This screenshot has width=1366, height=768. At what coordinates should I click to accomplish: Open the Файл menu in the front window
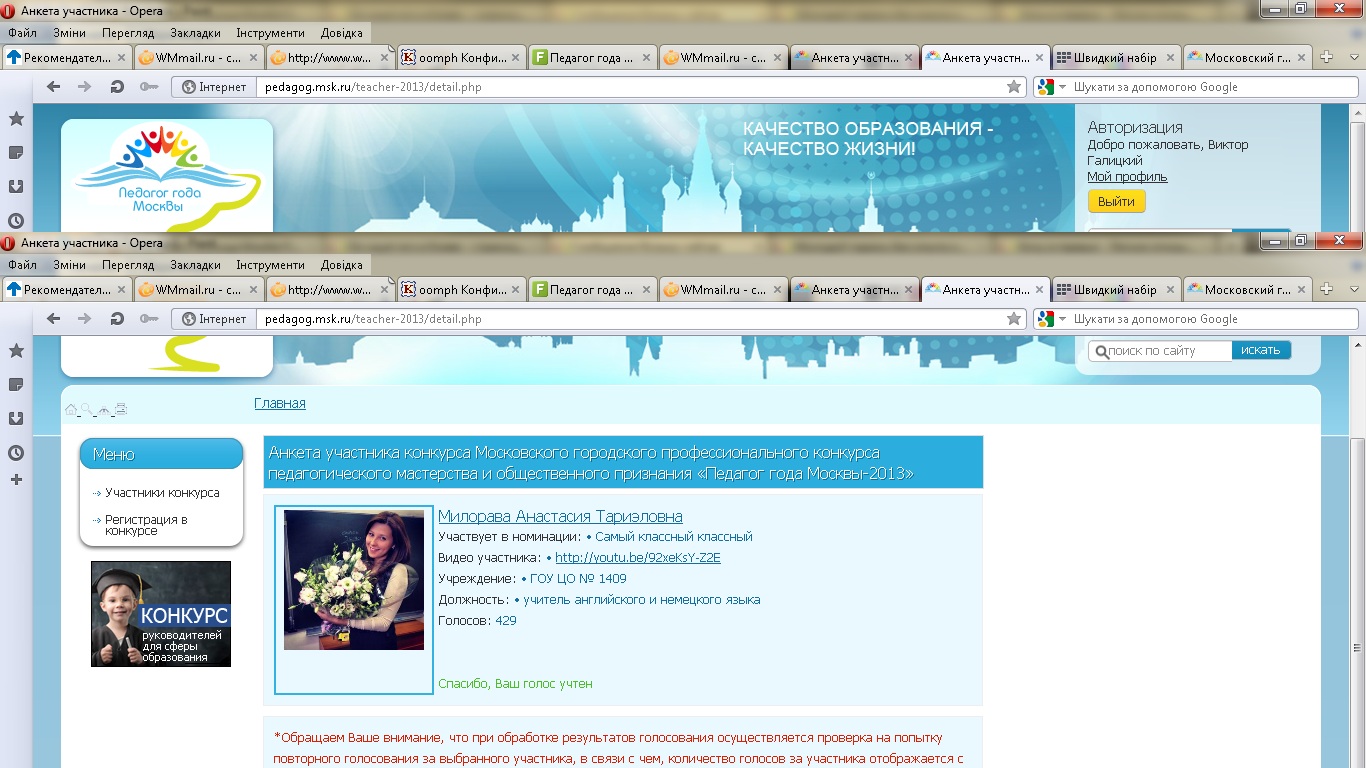[x=22, y=265]
